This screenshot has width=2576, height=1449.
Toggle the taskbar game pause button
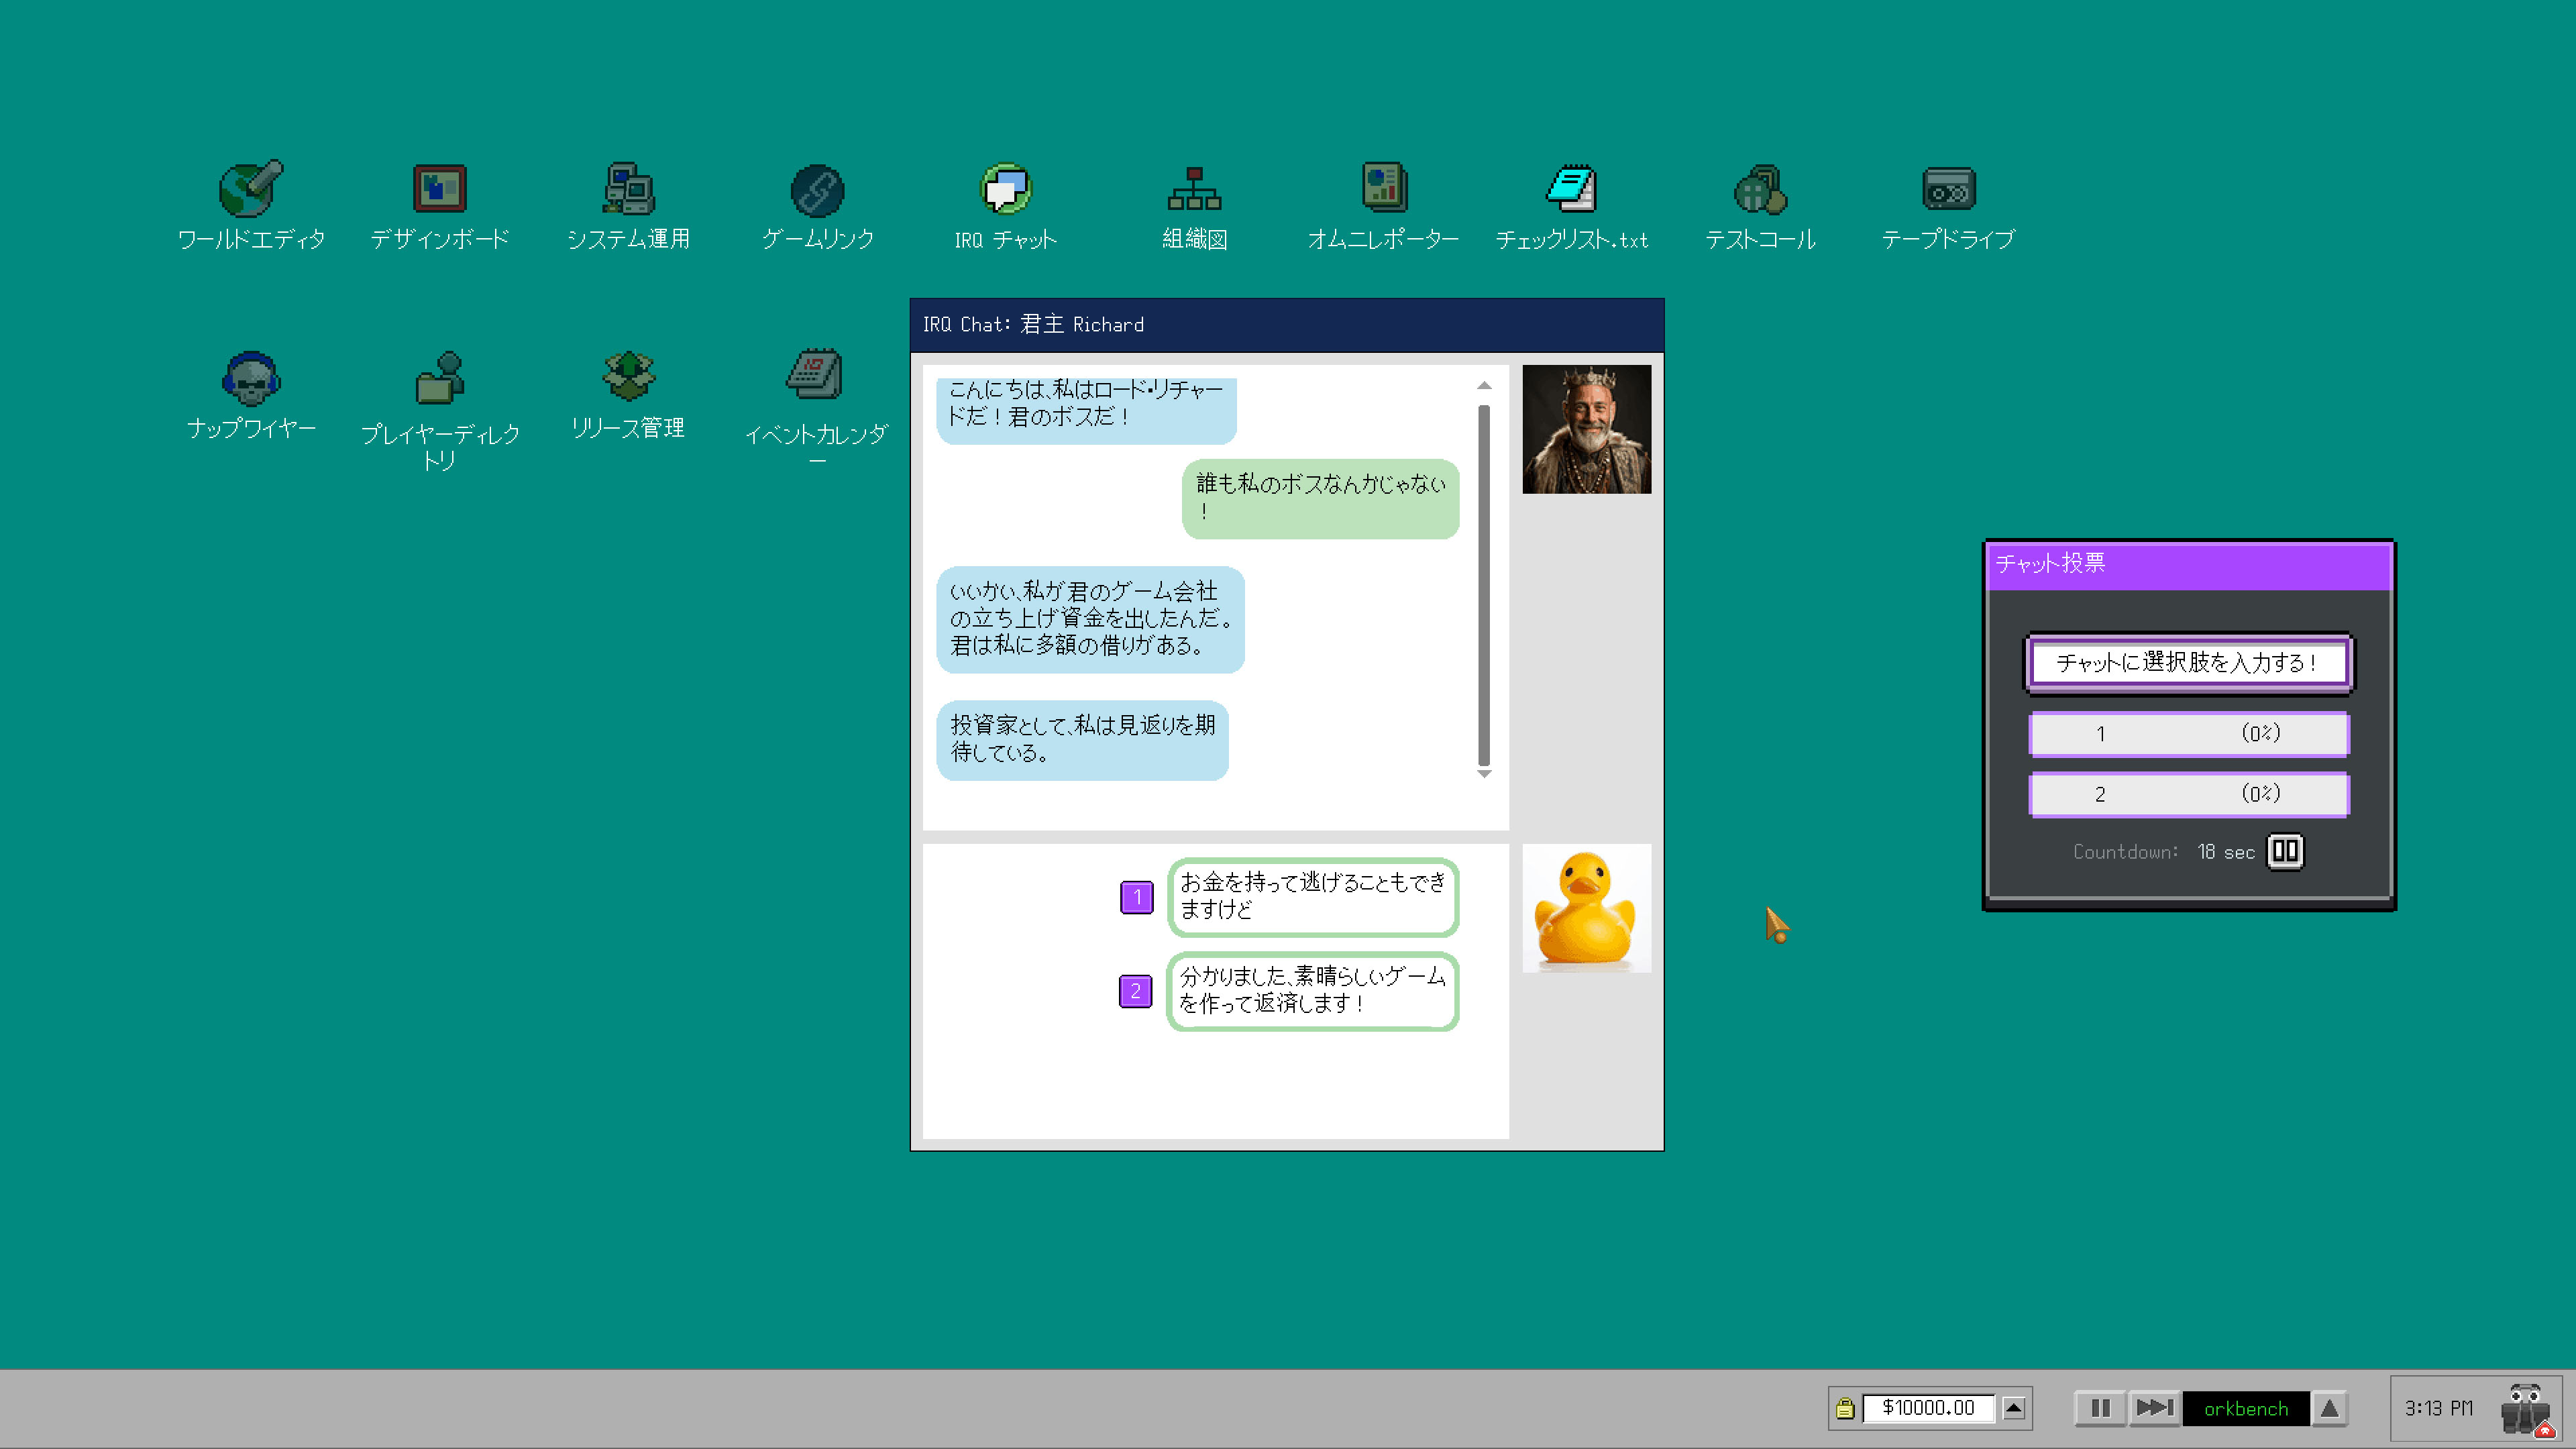point(2100,1408)
